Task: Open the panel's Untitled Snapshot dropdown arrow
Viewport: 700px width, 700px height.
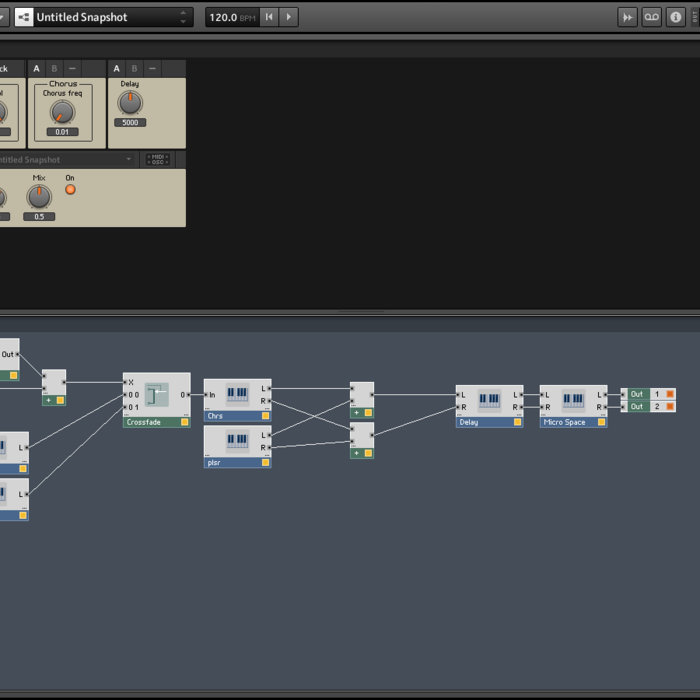Action: pos(129,159)
